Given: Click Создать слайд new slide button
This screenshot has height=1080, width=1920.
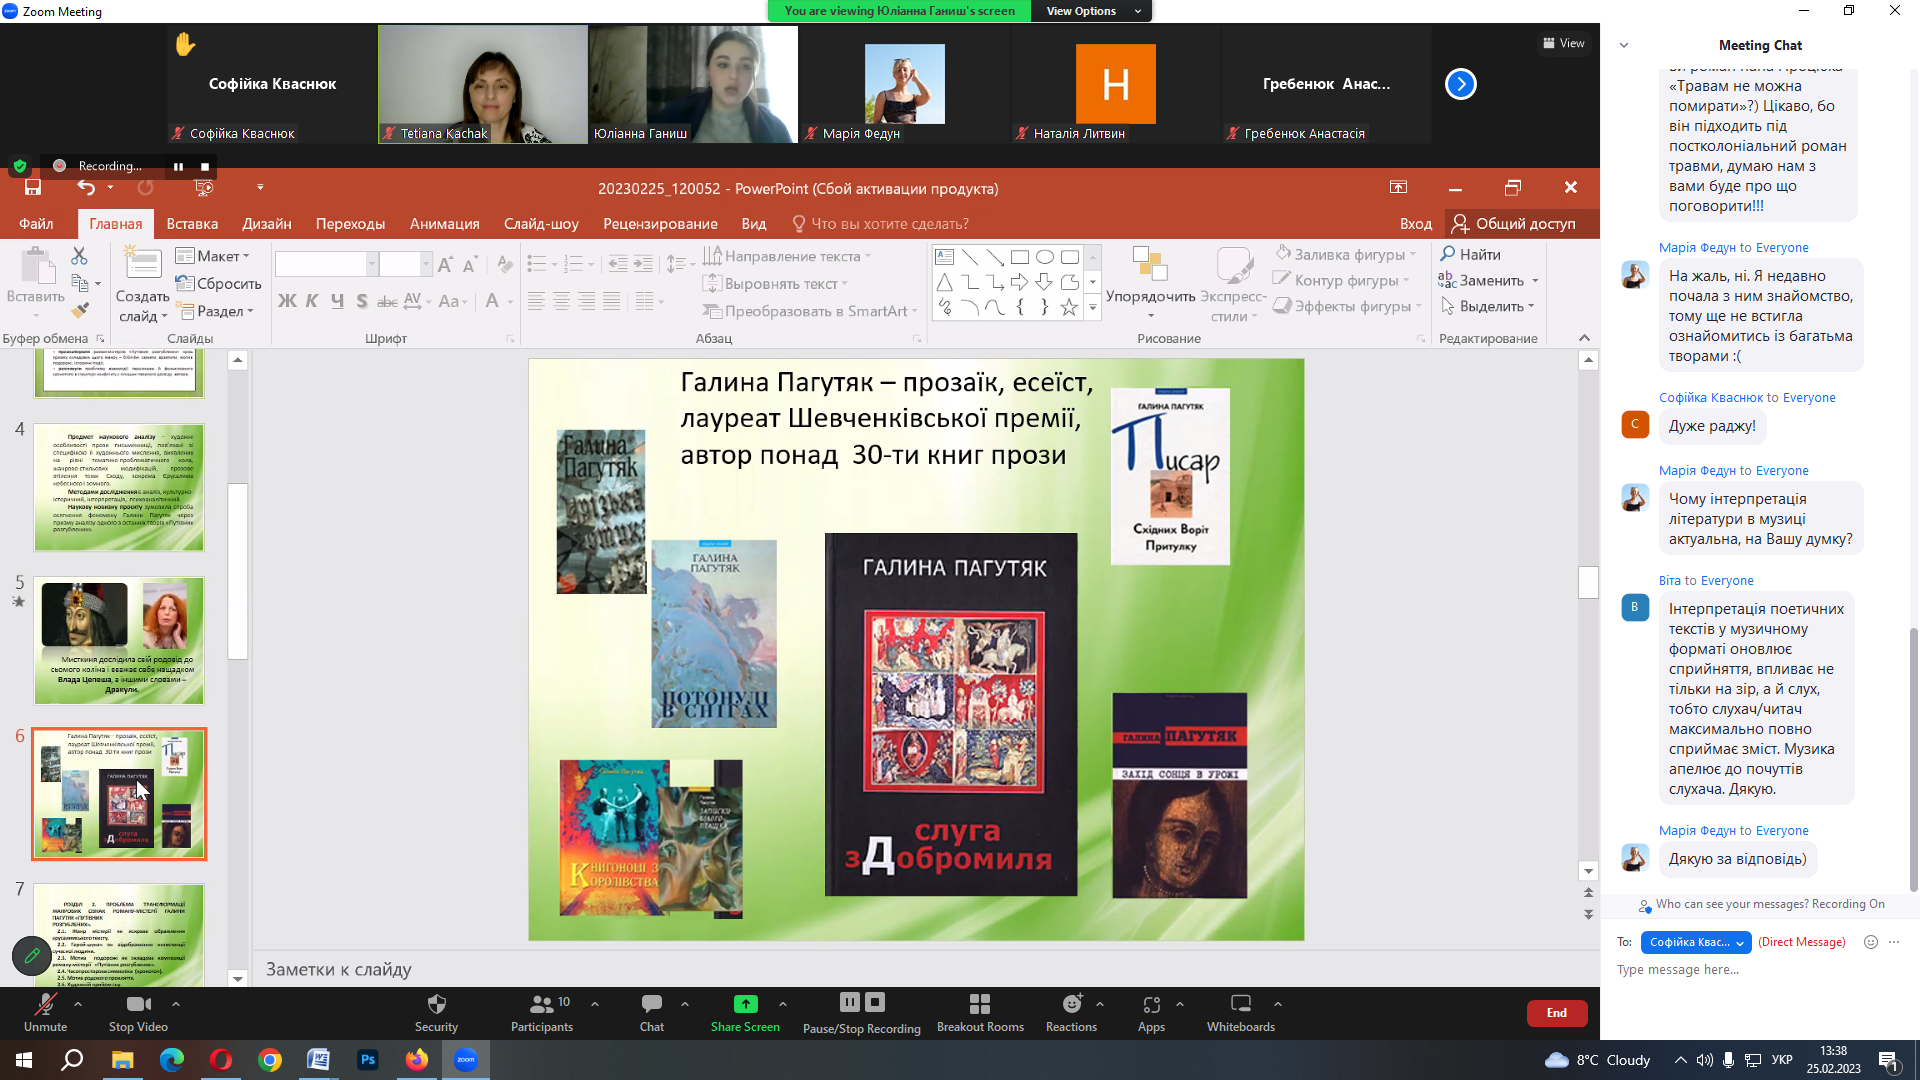Looking at the screenshot, I should pyautogui.click(x=142, y=287).
